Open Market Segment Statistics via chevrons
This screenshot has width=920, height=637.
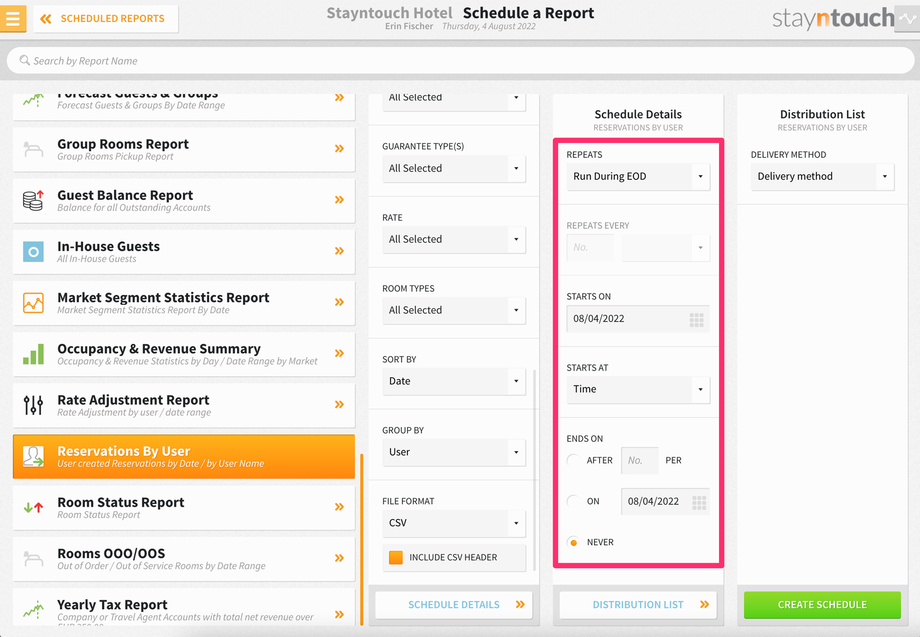[x=339, y=302]
